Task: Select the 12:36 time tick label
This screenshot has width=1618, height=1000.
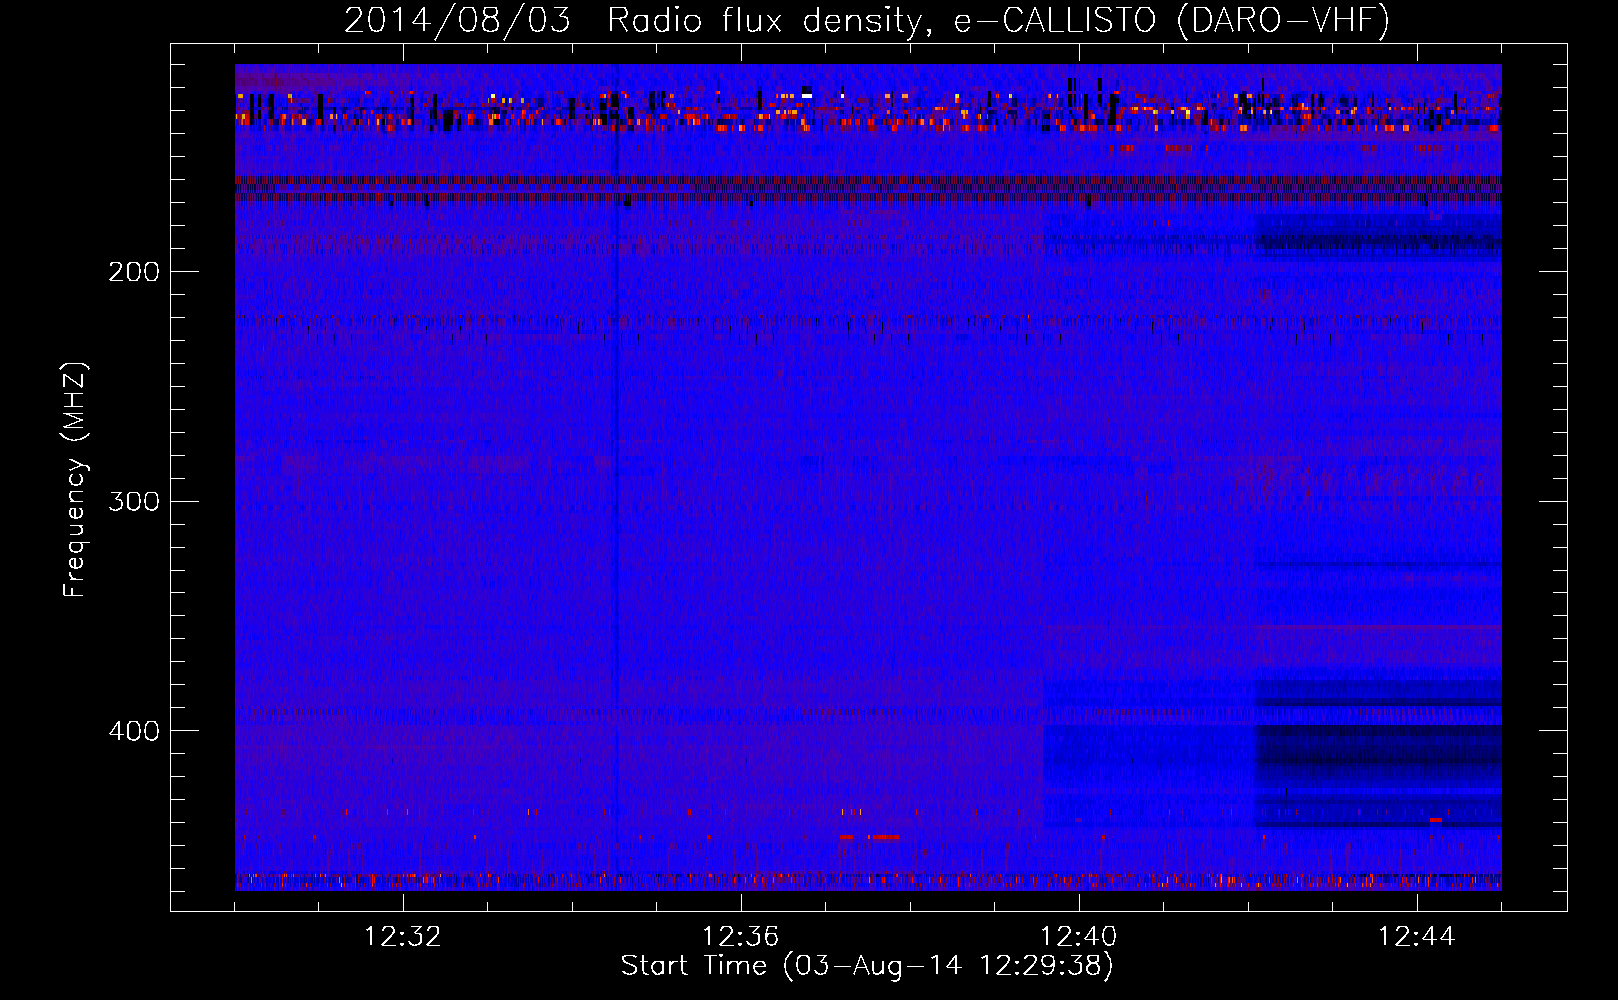Action: tap(741, 937)
